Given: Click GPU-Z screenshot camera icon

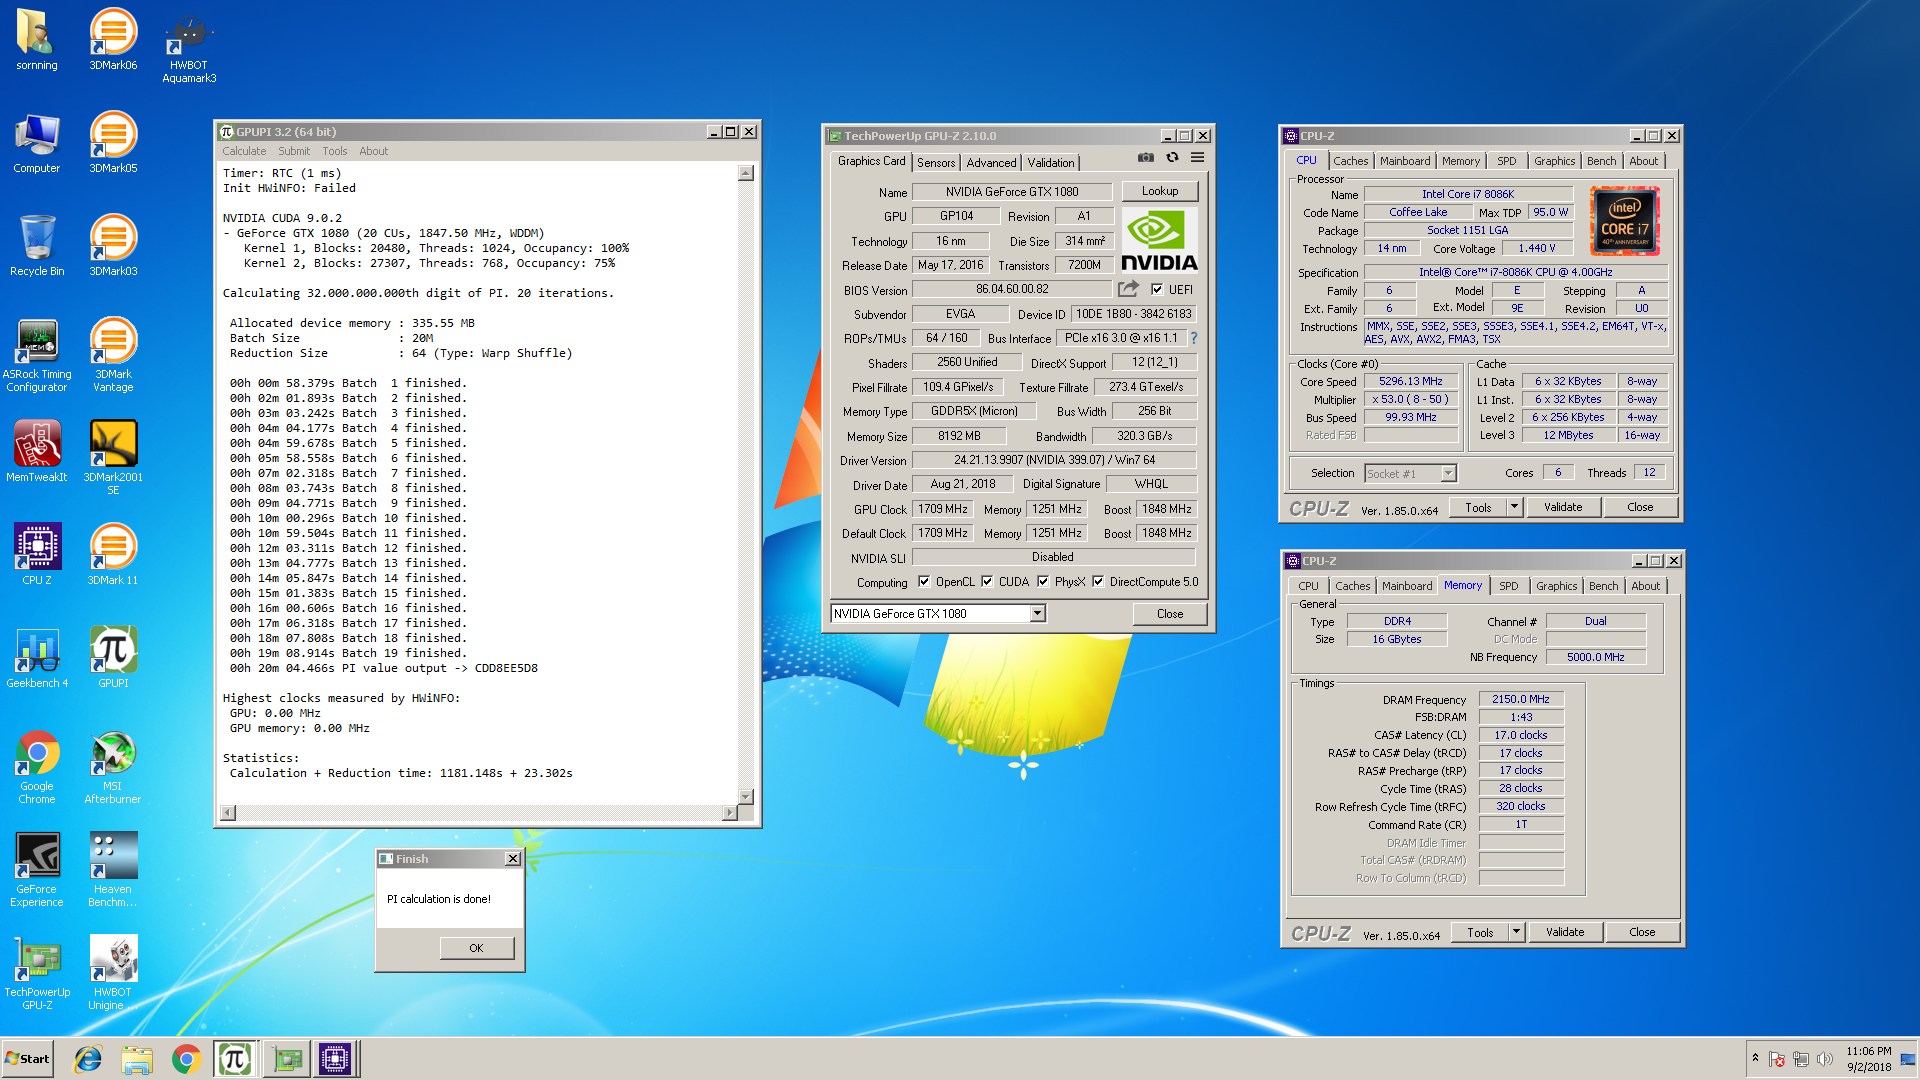Looking at the screenshot, I should pyautogui.click(x=1146, y=158).
